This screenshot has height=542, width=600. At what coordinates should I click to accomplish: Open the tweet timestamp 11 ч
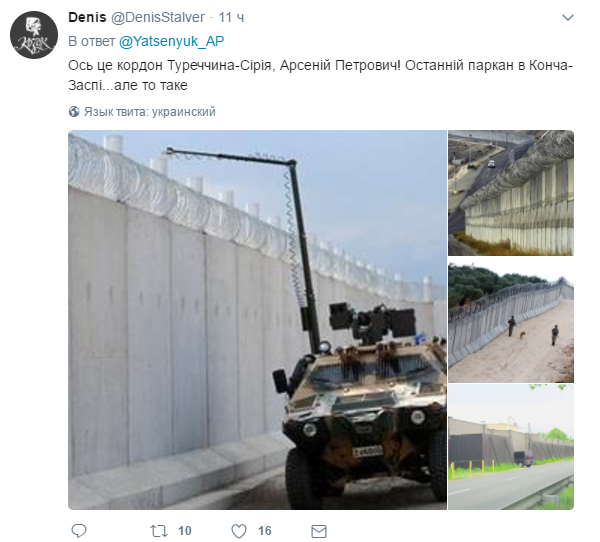pyautogui.click(x=231, y=17)
